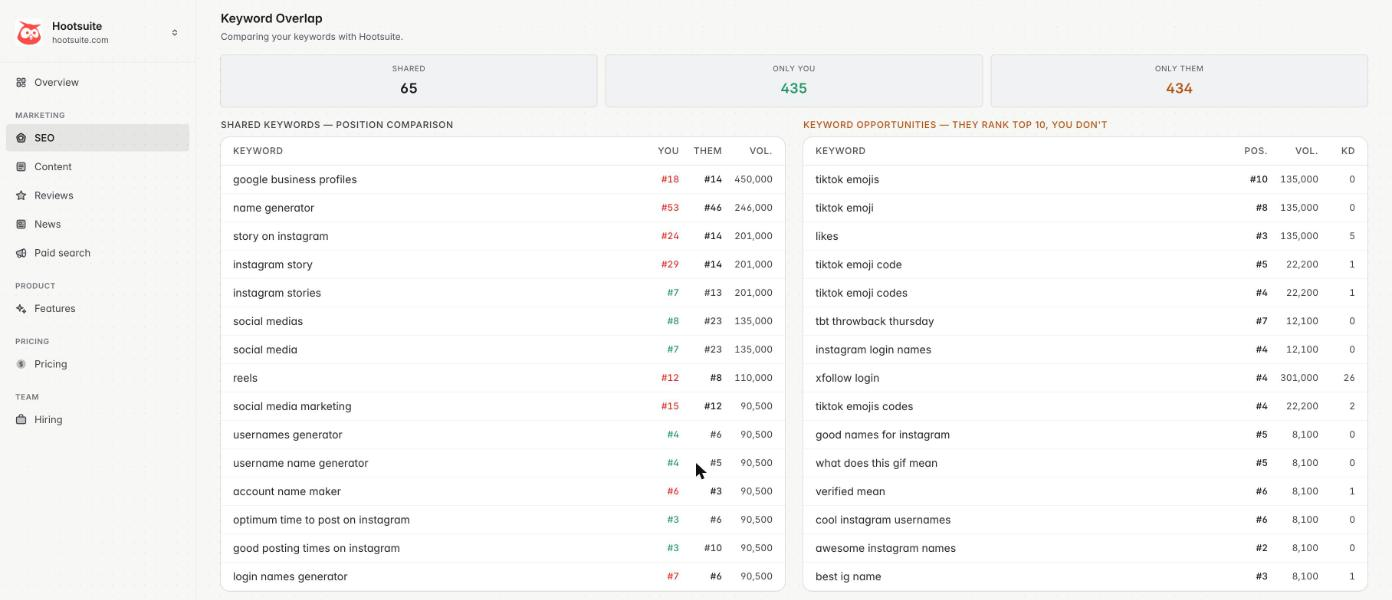Click the shared keywords VOL. header
The image size is (1392, 600).
(x=761, y=151)
